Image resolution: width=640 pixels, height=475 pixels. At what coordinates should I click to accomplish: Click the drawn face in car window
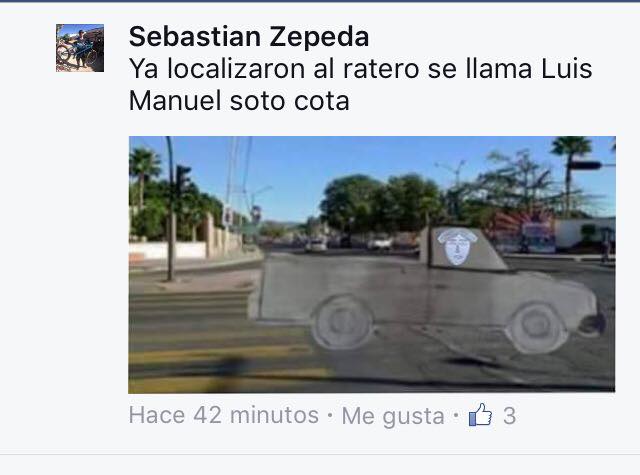[457, 246]
